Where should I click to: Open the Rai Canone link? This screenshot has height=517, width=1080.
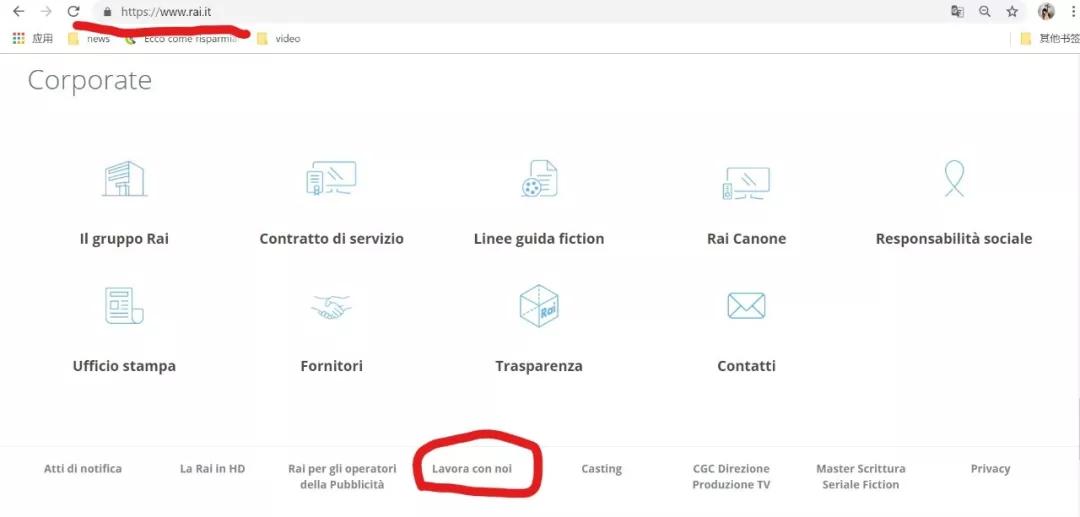[747, 239]
